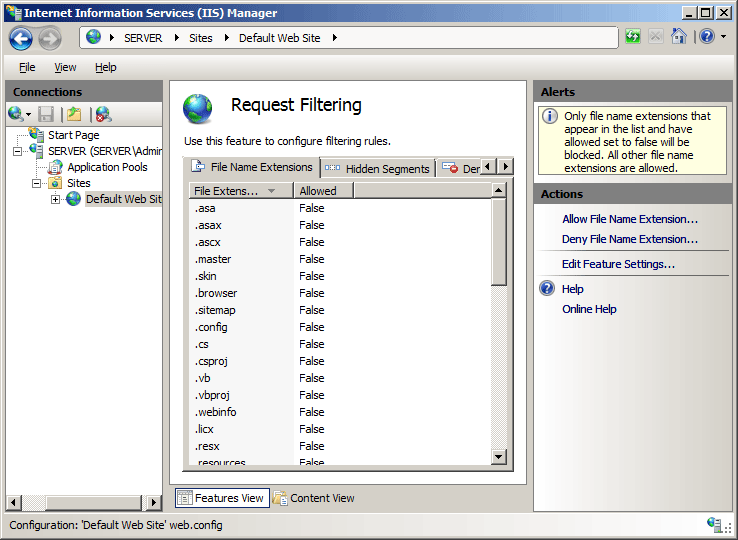
Task: Switch to Features View
Action: point(222,498)
